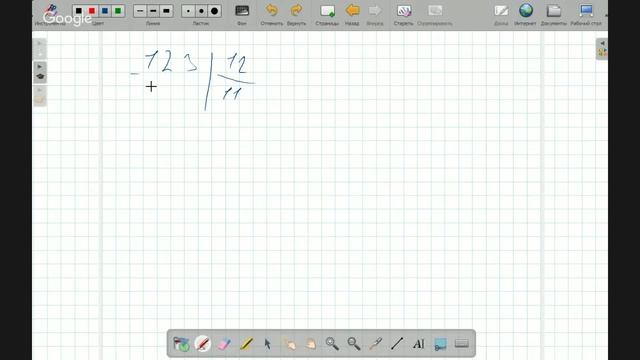Expand the top left sidebar panel tab
Image resolution: width=640 pixels, height=360 pixels.
tap(40, 49)
